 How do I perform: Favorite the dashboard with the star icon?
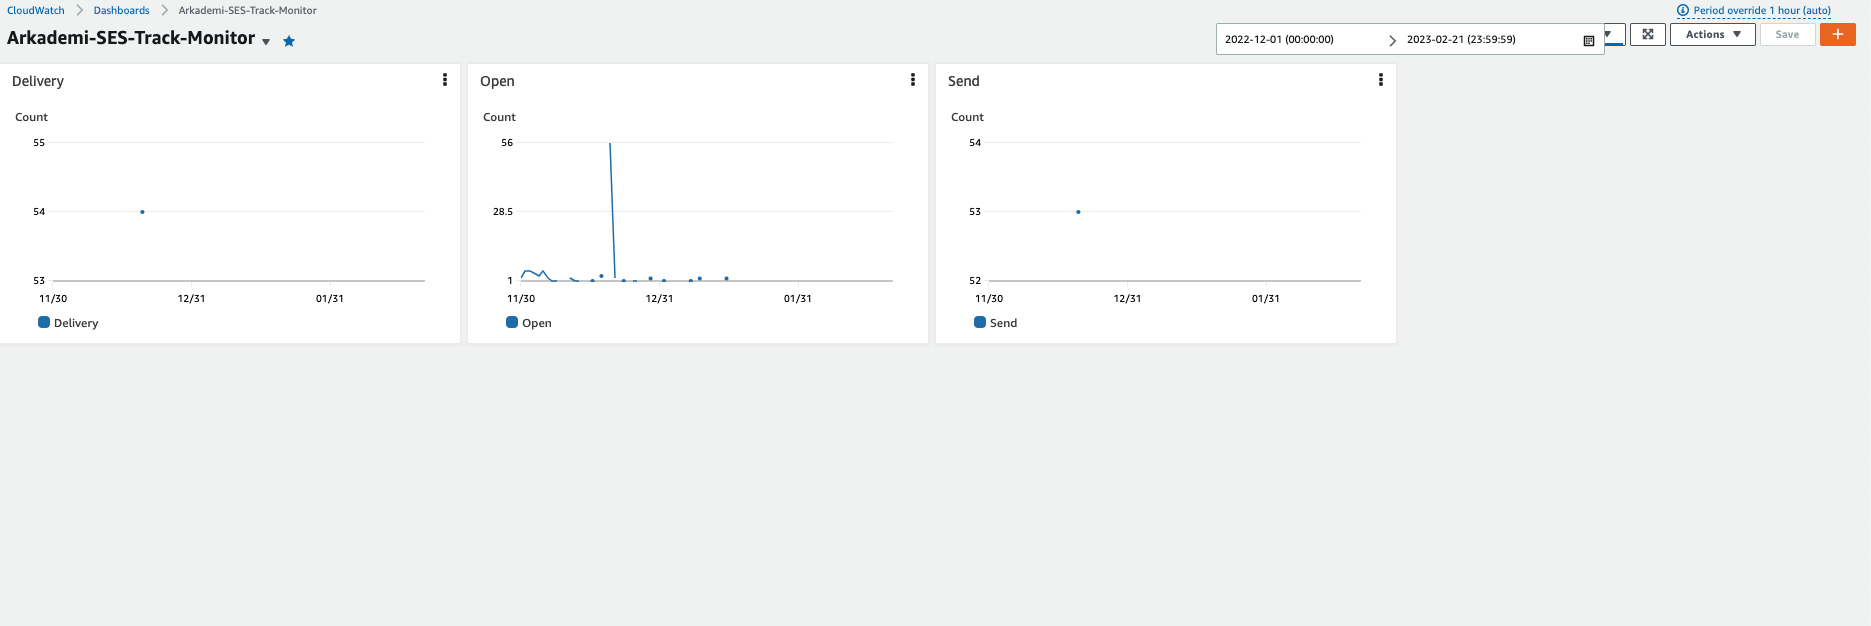[x=289, y=41]
